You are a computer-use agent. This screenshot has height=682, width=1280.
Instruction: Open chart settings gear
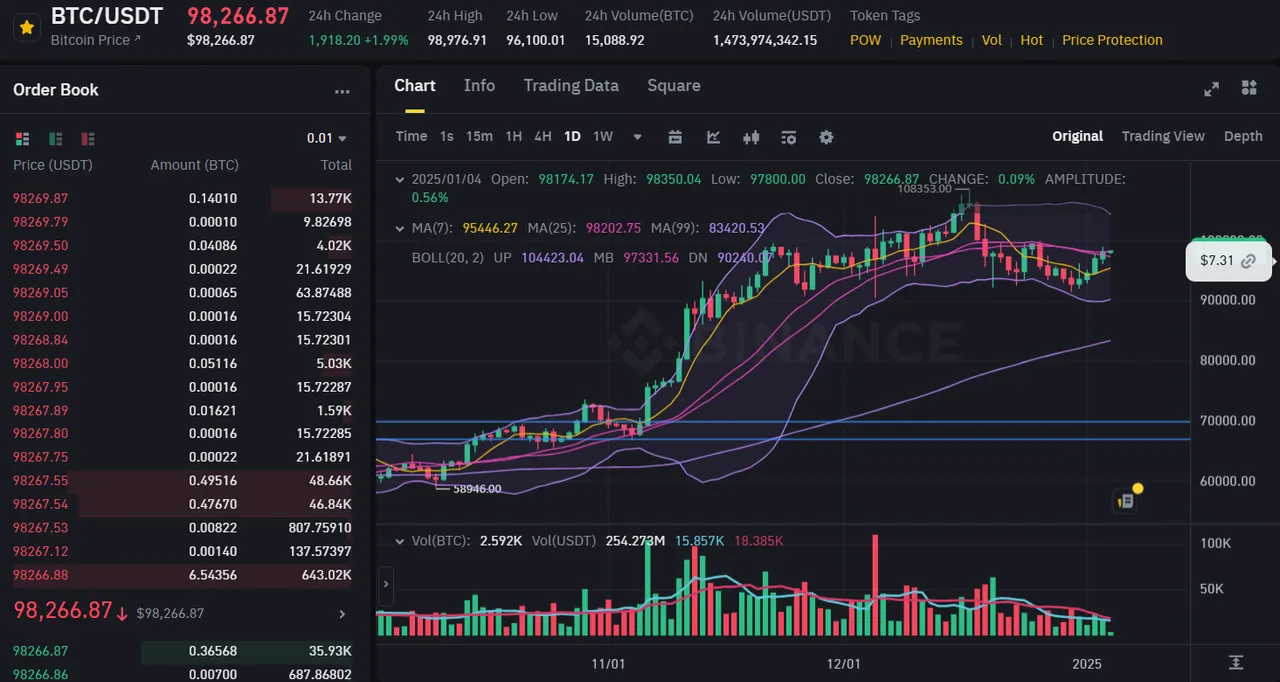pos(826,137)
